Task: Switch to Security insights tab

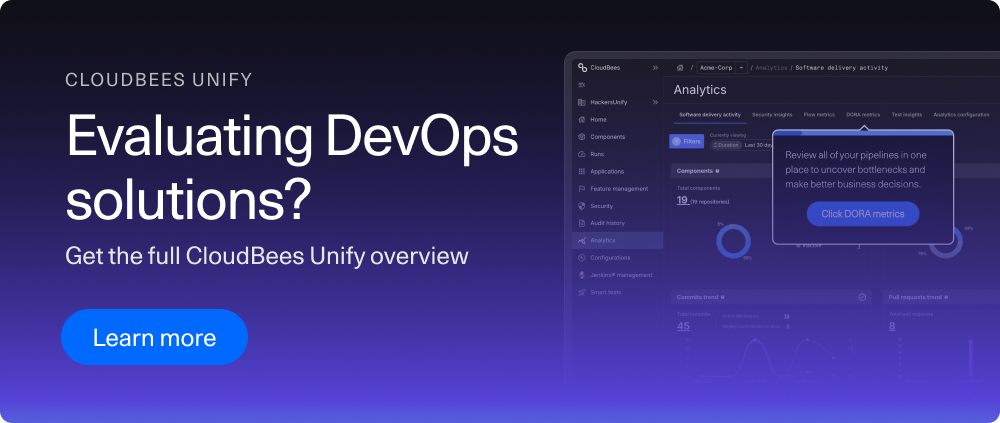Action: pos(772,115)
